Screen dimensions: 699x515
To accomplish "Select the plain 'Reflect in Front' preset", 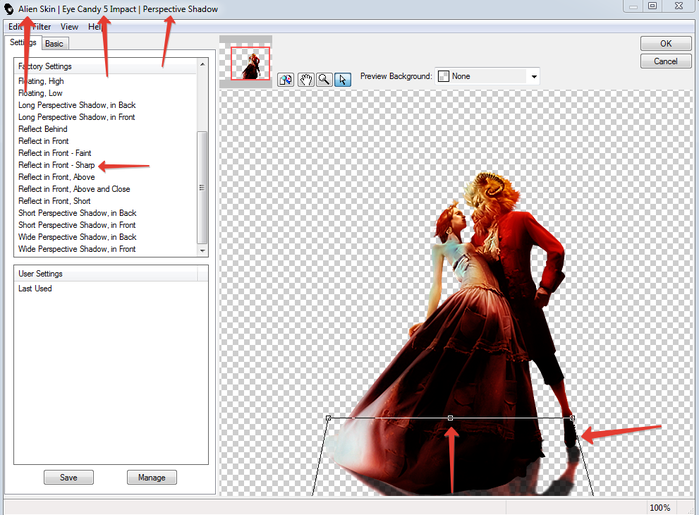I will point(43,141).
